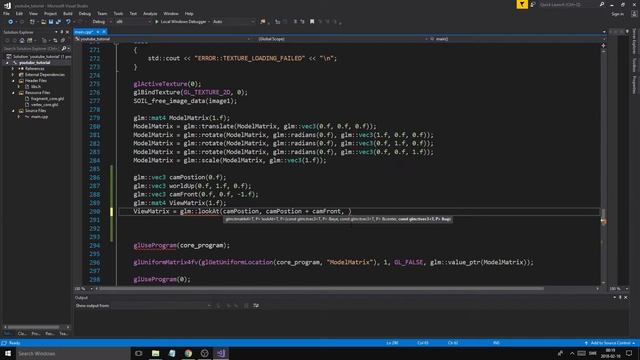Open the Show output from dropdown
Screen dimensions: 640x360
[162, 306]
